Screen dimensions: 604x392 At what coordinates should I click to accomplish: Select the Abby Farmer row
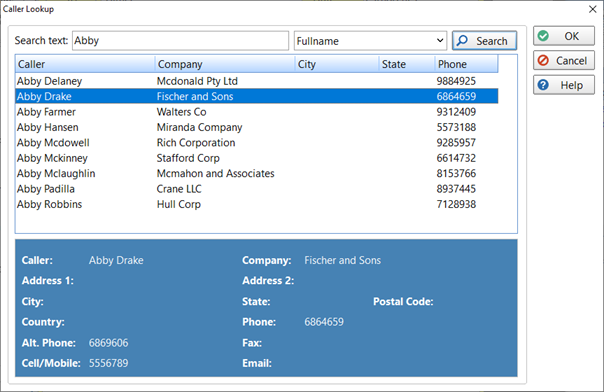(x=257, y=112)
